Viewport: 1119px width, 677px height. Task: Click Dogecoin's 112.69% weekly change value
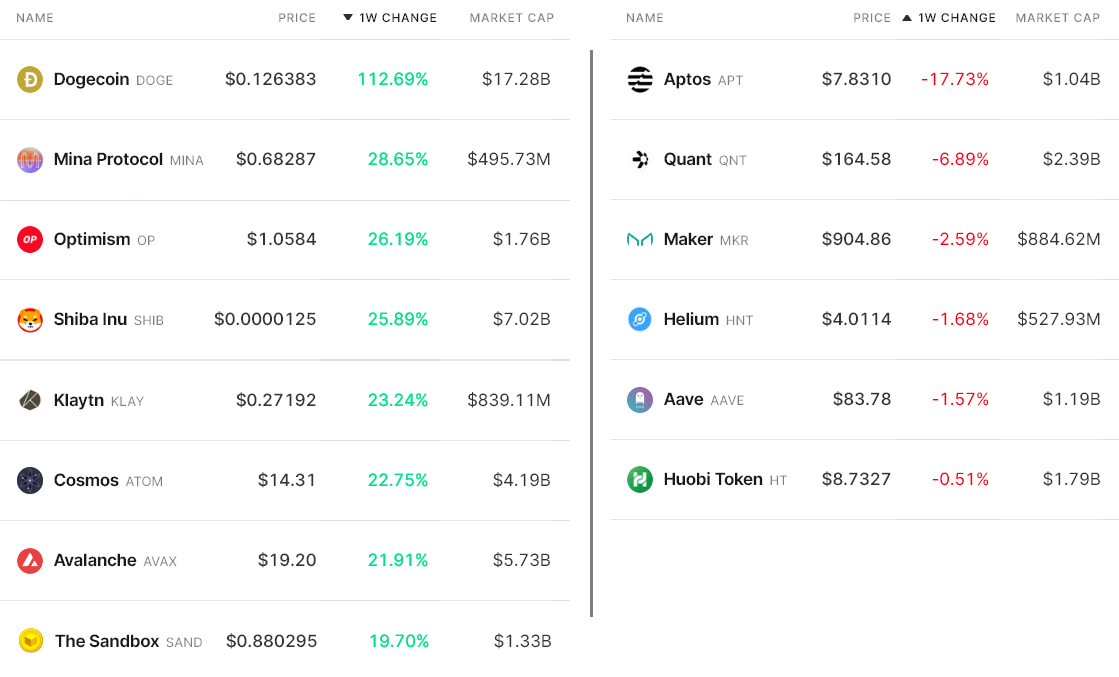click(393, 79)
